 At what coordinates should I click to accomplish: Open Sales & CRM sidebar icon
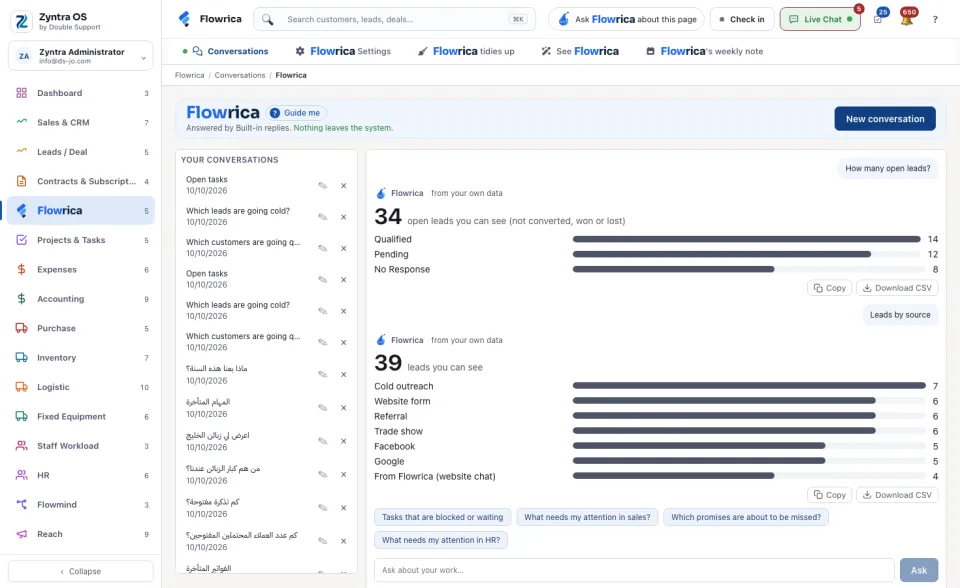click(x=21, y=122)
